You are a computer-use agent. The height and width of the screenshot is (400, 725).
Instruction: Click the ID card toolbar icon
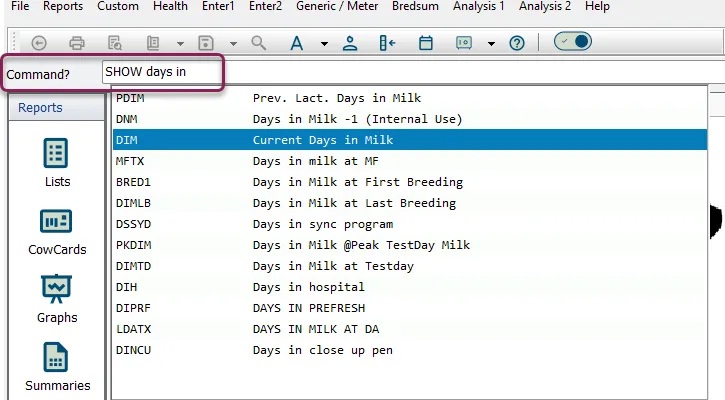point(464,43)
